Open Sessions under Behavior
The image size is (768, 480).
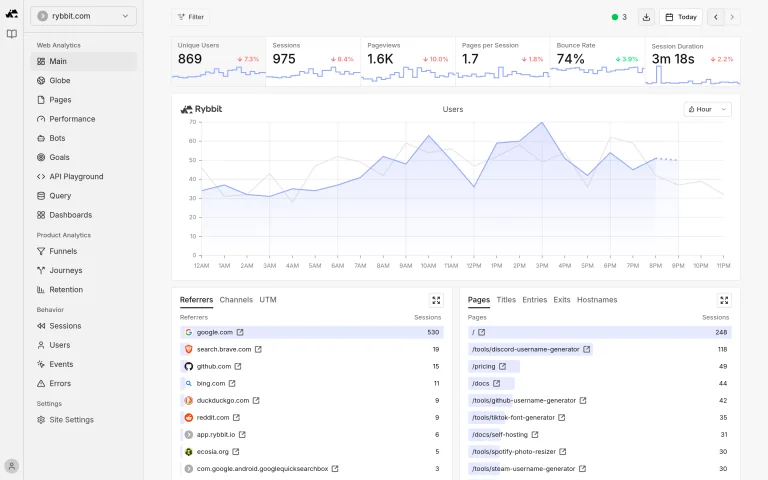coord(83,326)
